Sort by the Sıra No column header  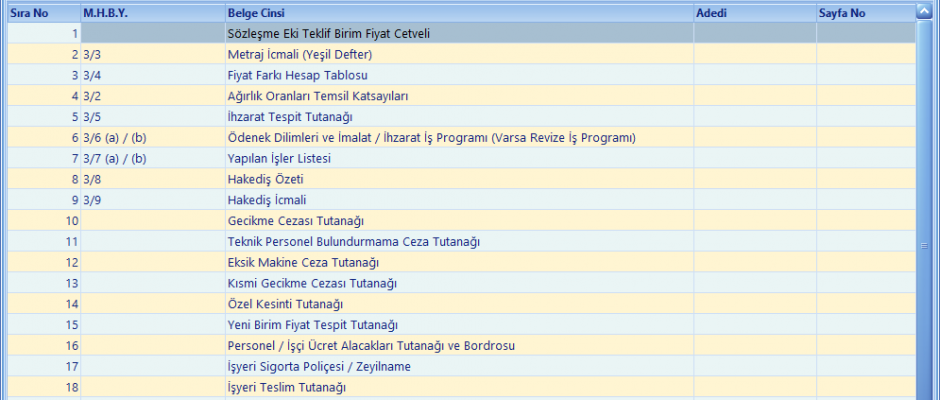[x=44, y=13]
